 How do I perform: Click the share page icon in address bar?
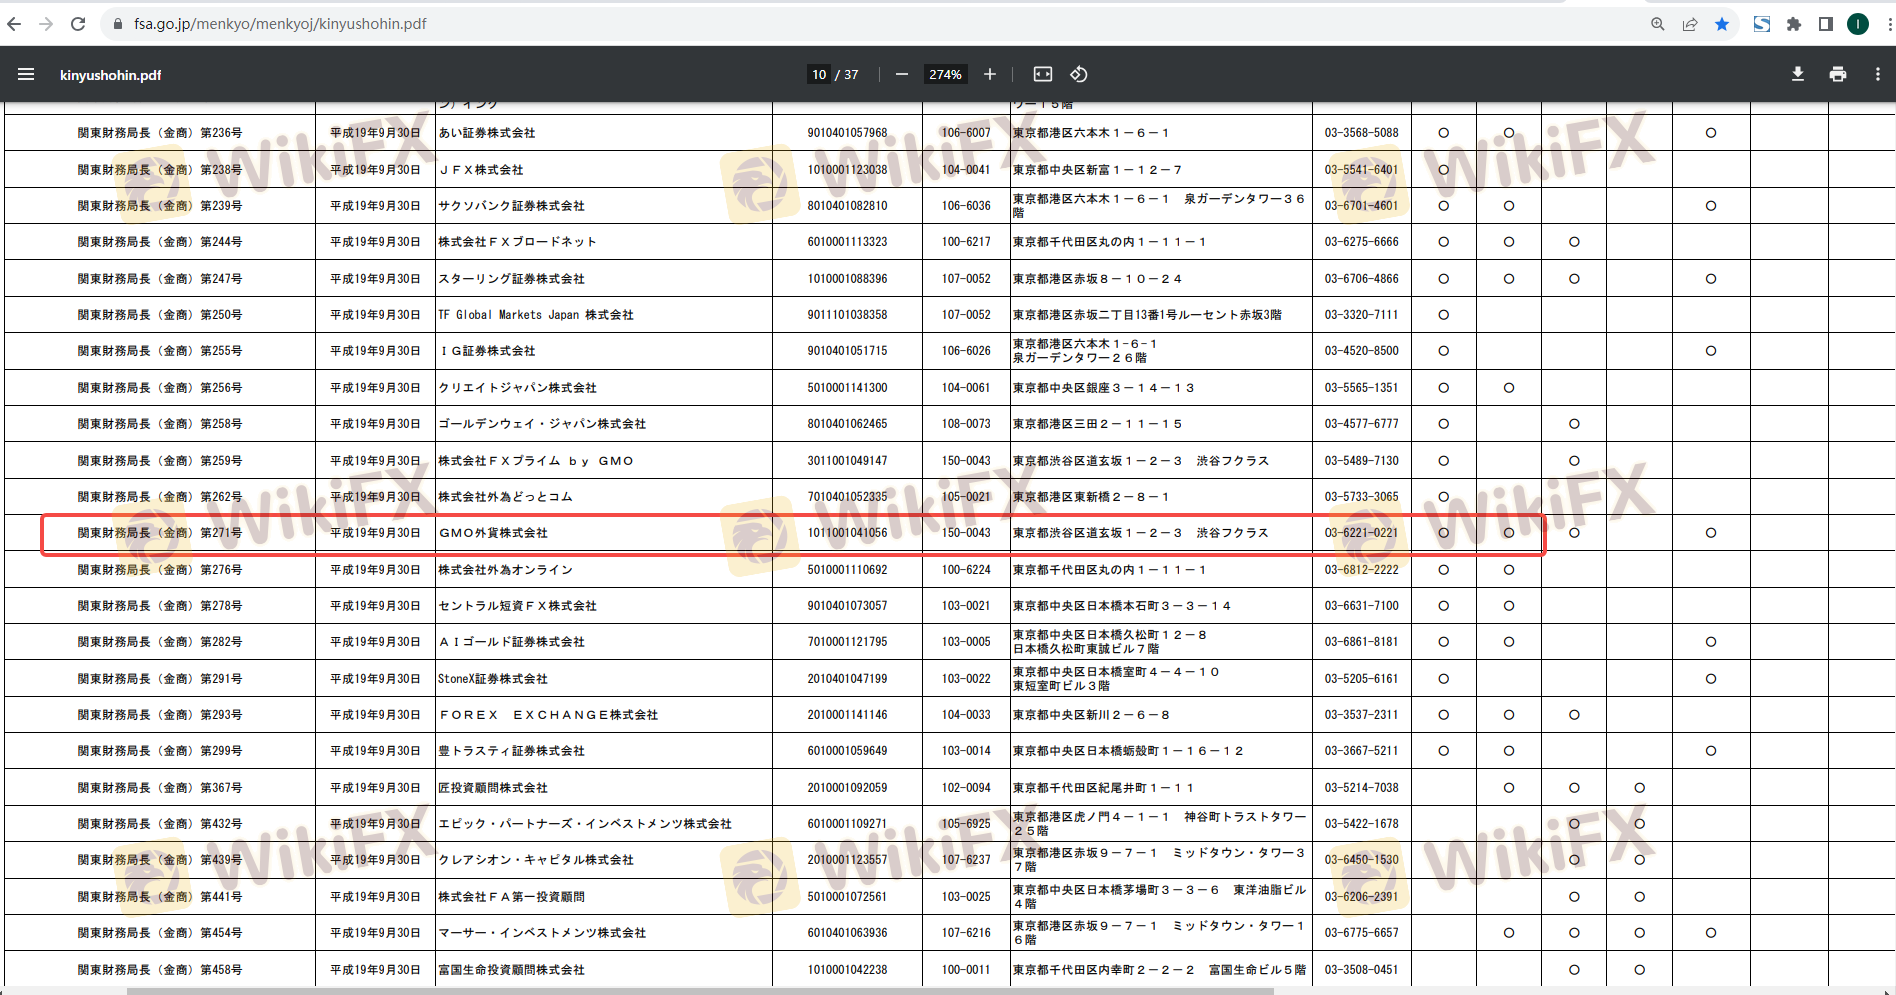(1690, 24)
